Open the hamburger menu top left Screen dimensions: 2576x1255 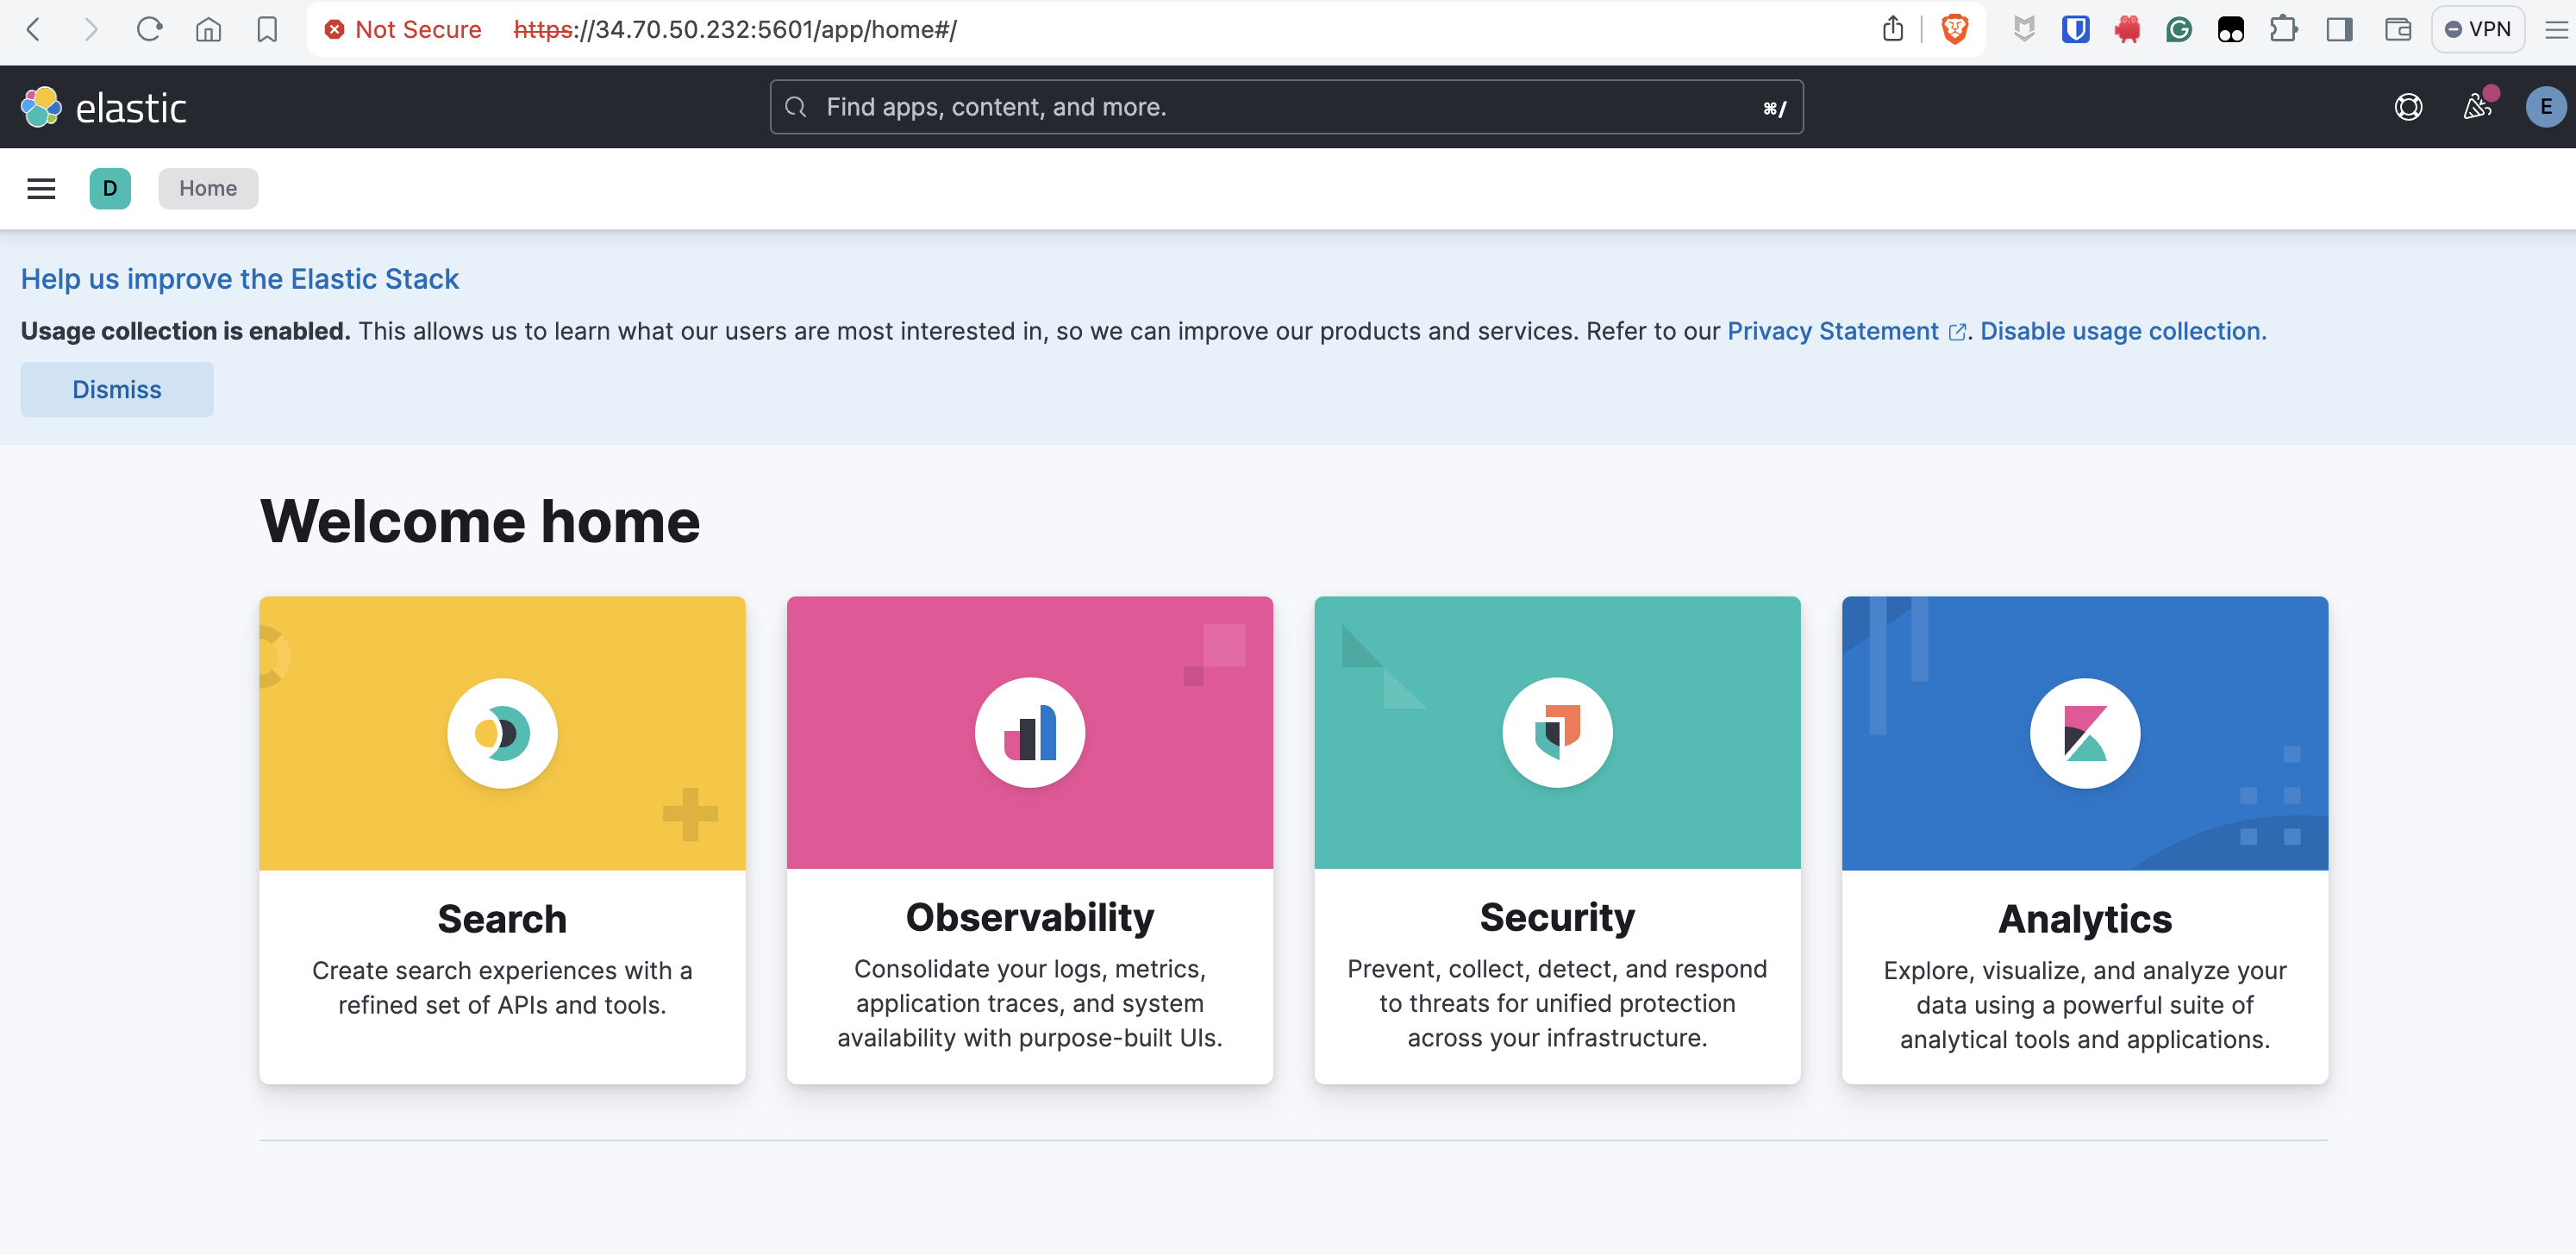click(41, 187)
